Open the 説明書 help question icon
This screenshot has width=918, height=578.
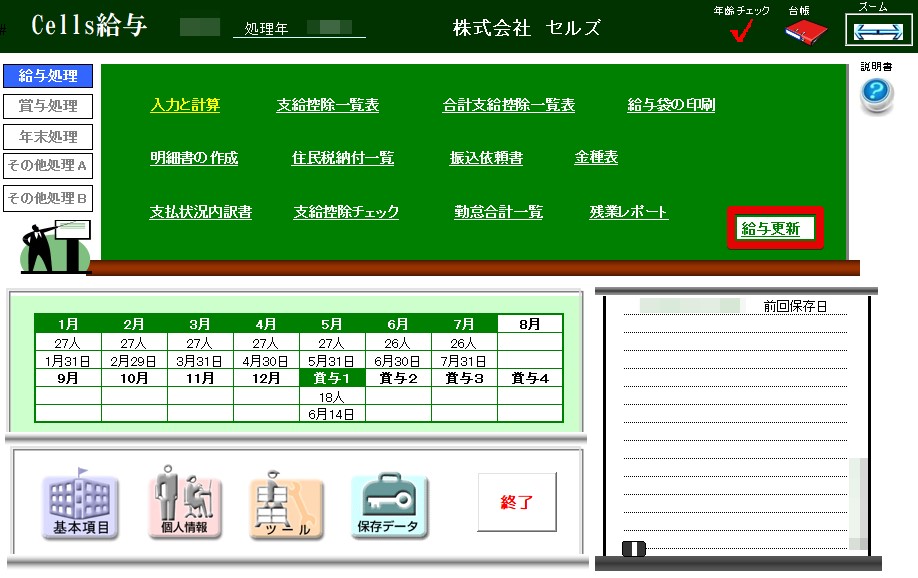[876, 94]
